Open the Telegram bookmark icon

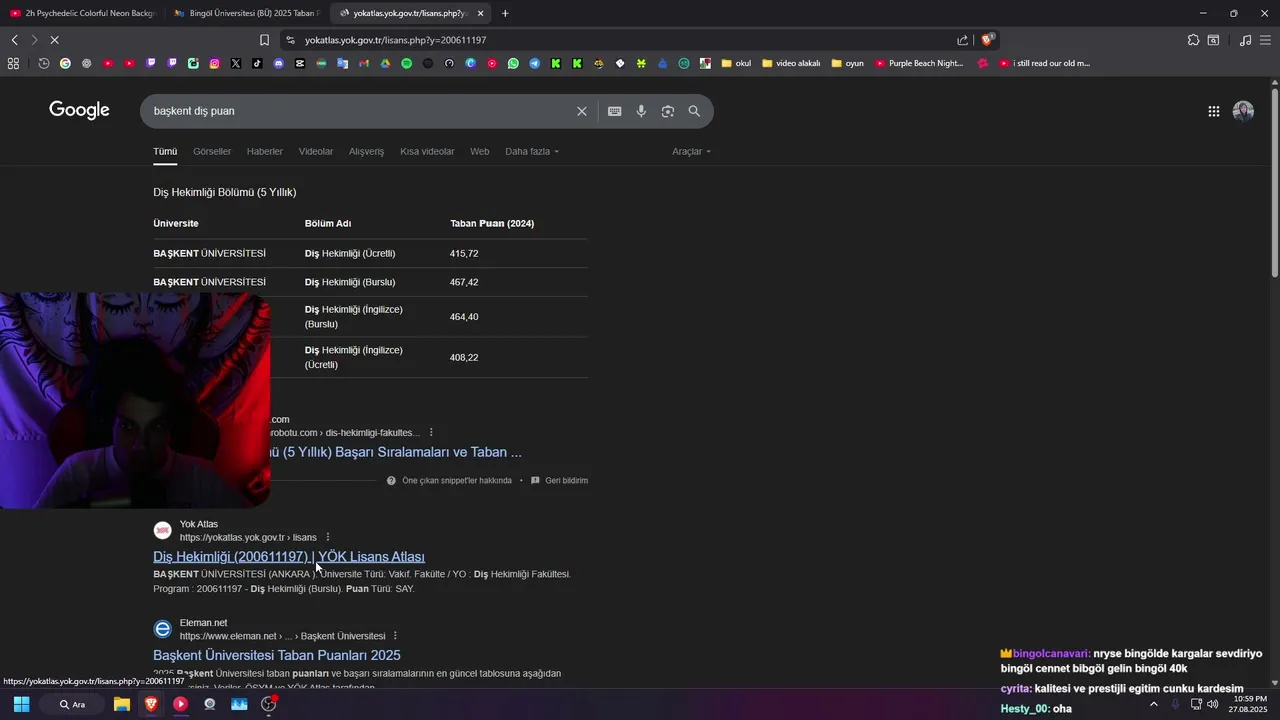click(x=534, y=63)
